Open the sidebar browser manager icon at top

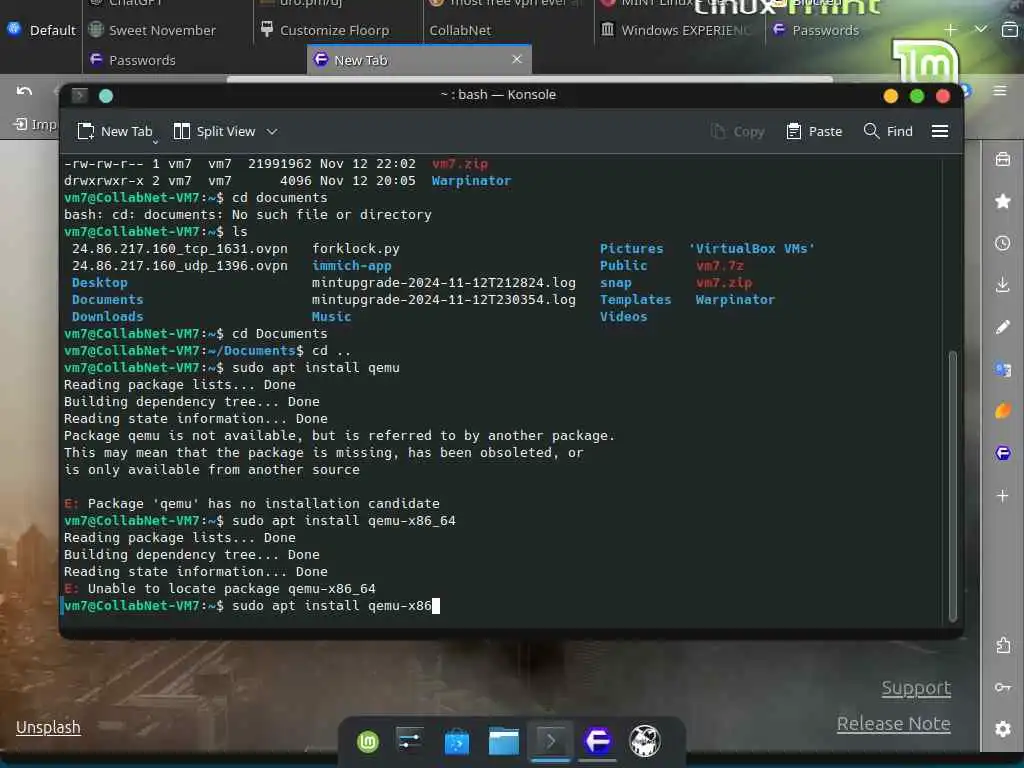click(1002, 159)
